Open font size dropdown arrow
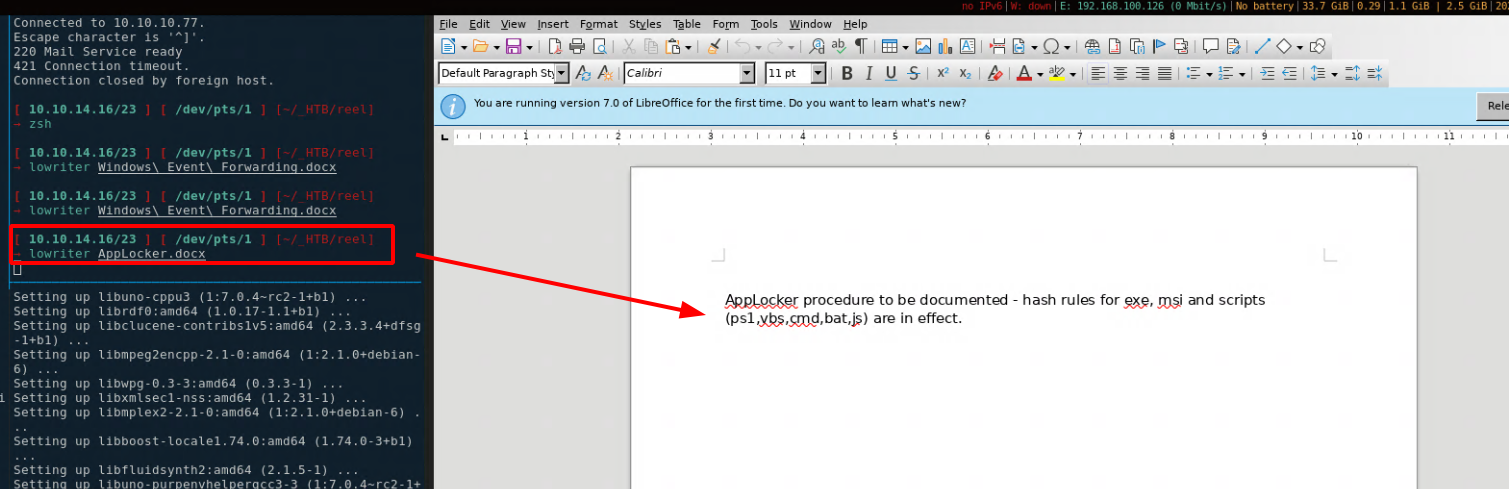The height and width of the screenshot is (489, 1509). pos(819,73)
